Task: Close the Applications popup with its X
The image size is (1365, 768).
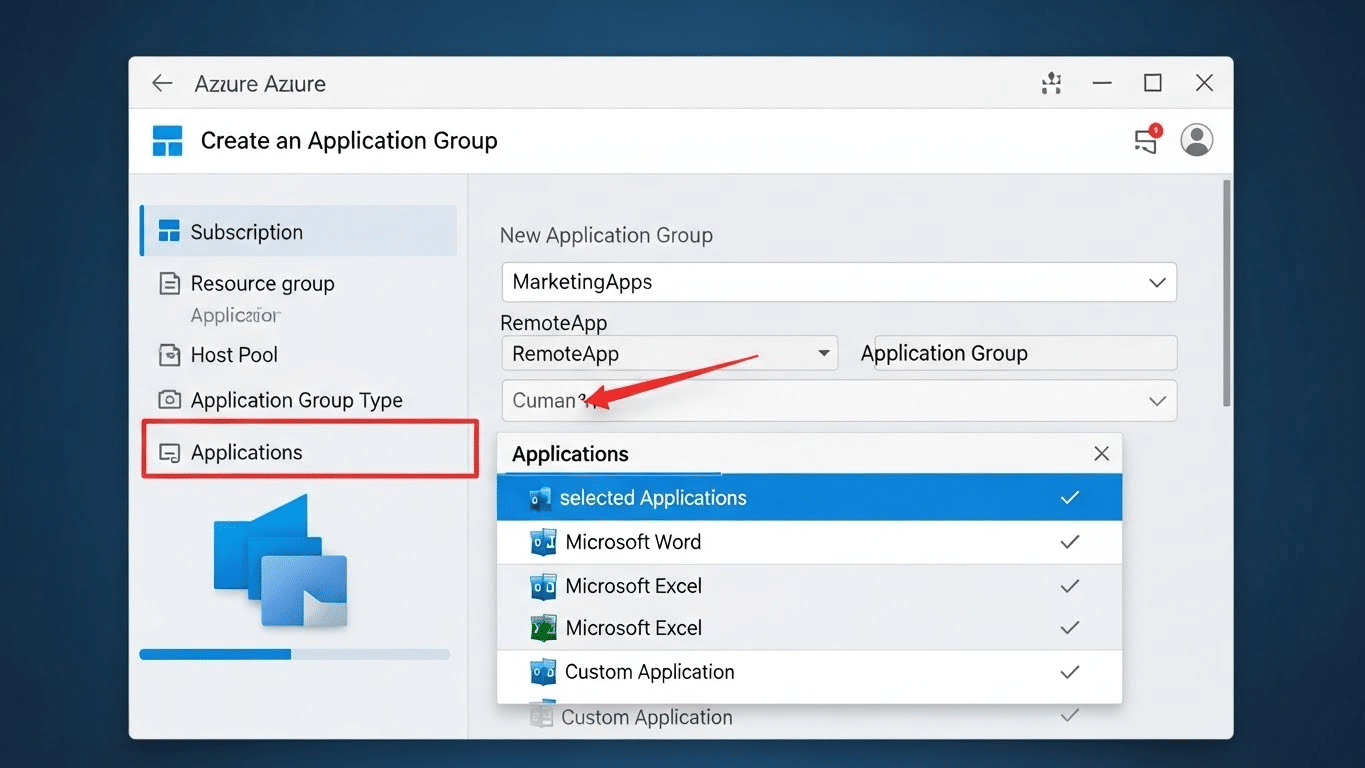Action: (1101, 453)
